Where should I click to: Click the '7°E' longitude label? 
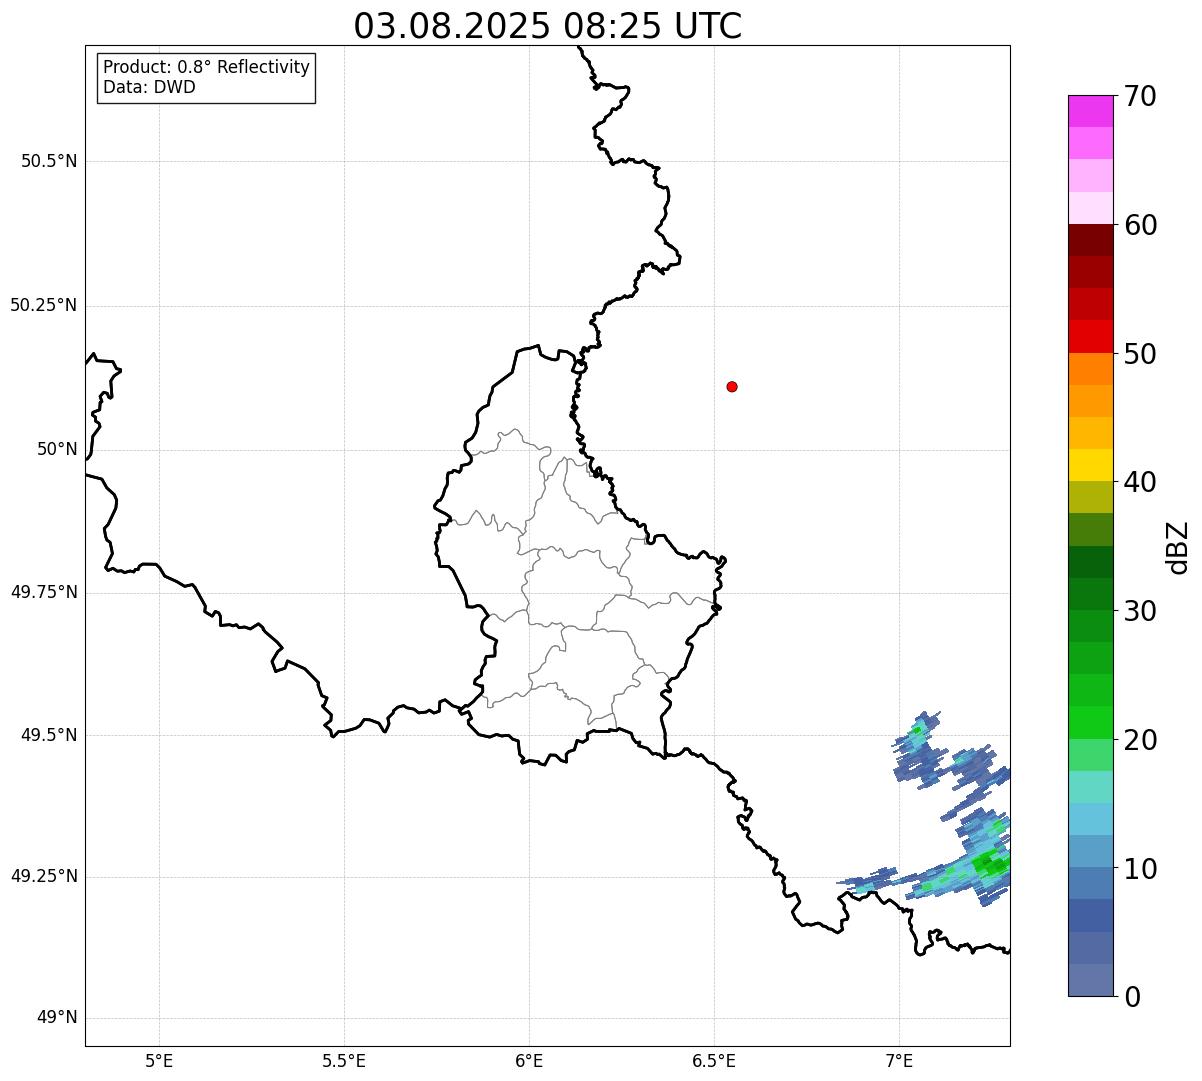899,1060
